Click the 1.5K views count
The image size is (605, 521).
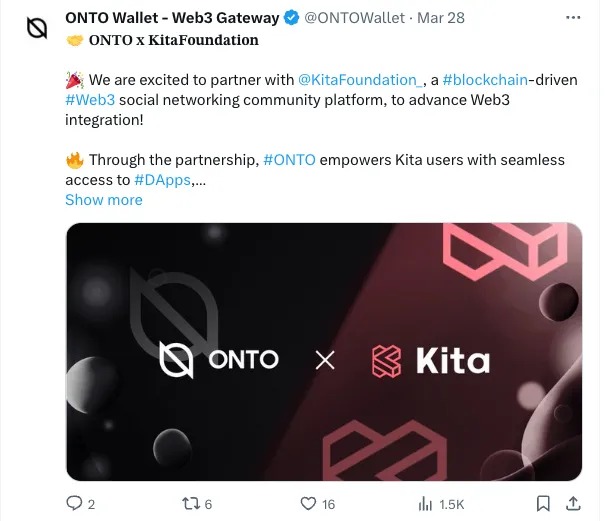click(452, 503)
